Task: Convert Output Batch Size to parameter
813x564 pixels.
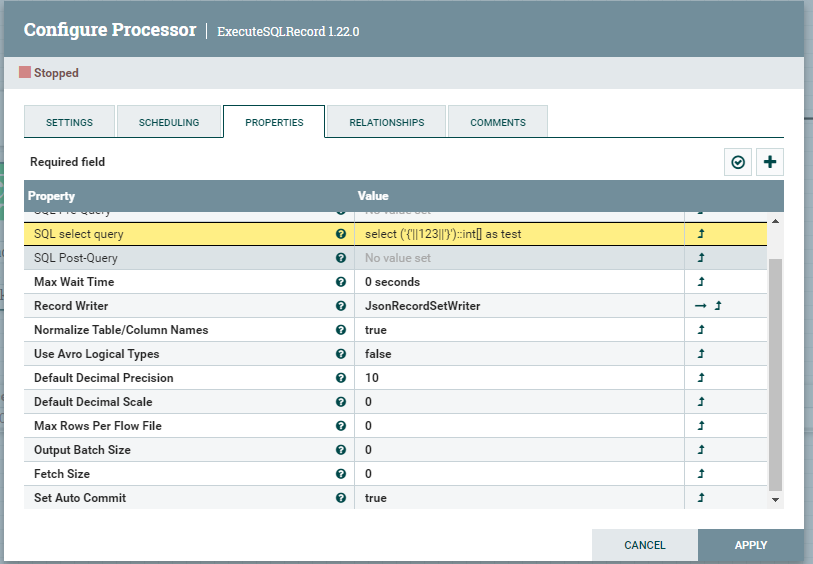Action: [x=701, y=449]
